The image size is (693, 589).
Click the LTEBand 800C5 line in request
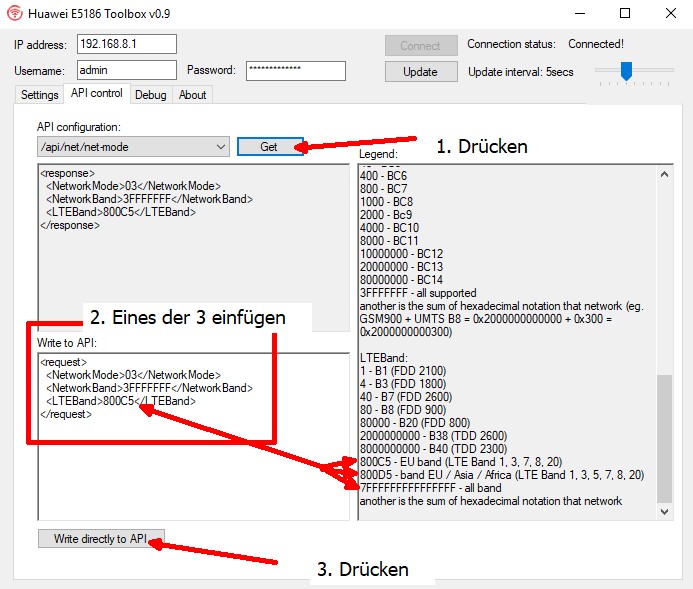coord(121,401)
